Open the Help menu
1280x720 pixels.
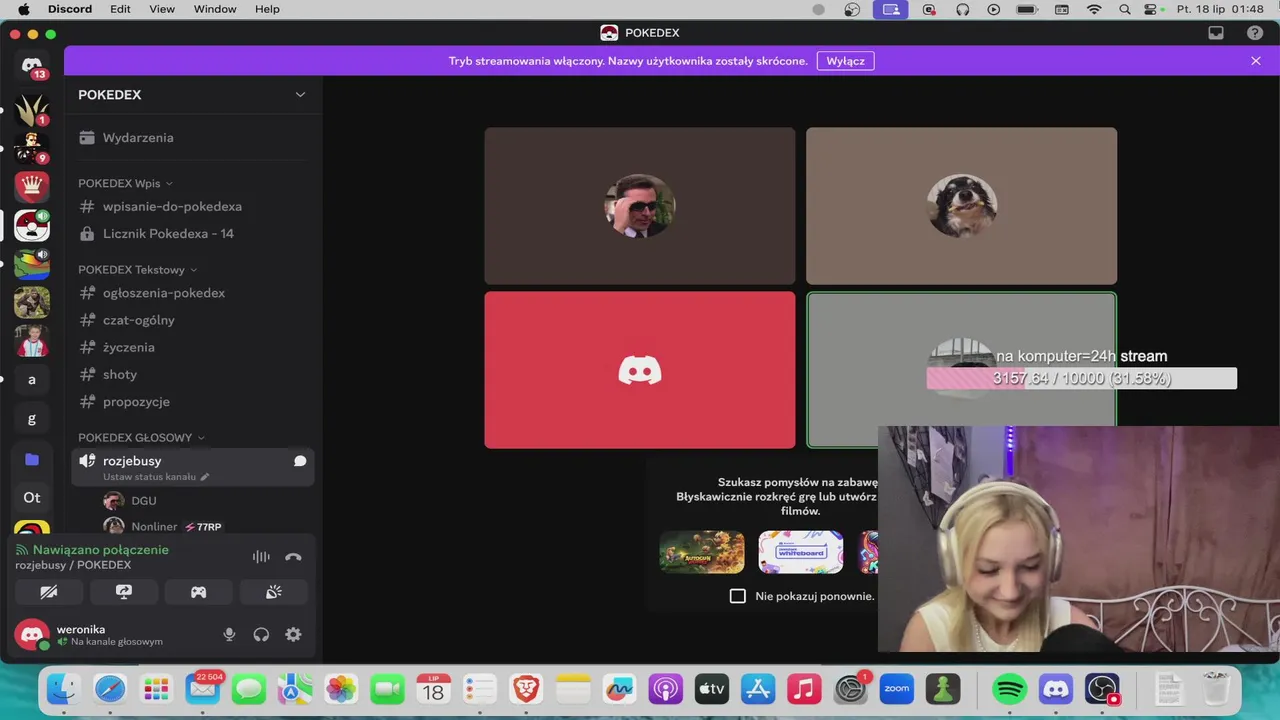tap(267, 9)
